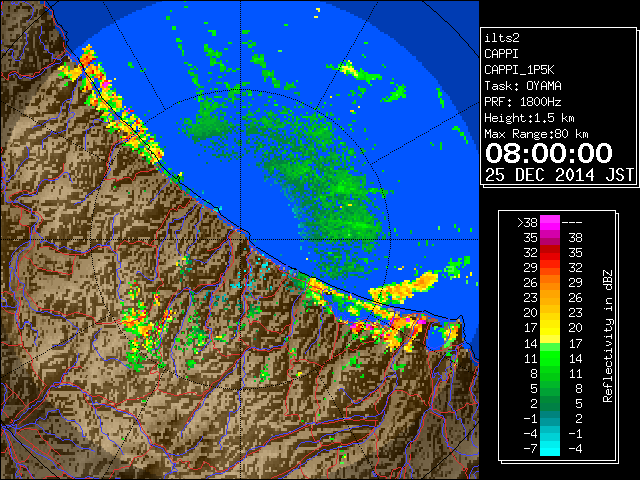This screenshot has width=640, height=480.
Task: Select the '25 DEC 2014 JST' date
Action: 559,175
